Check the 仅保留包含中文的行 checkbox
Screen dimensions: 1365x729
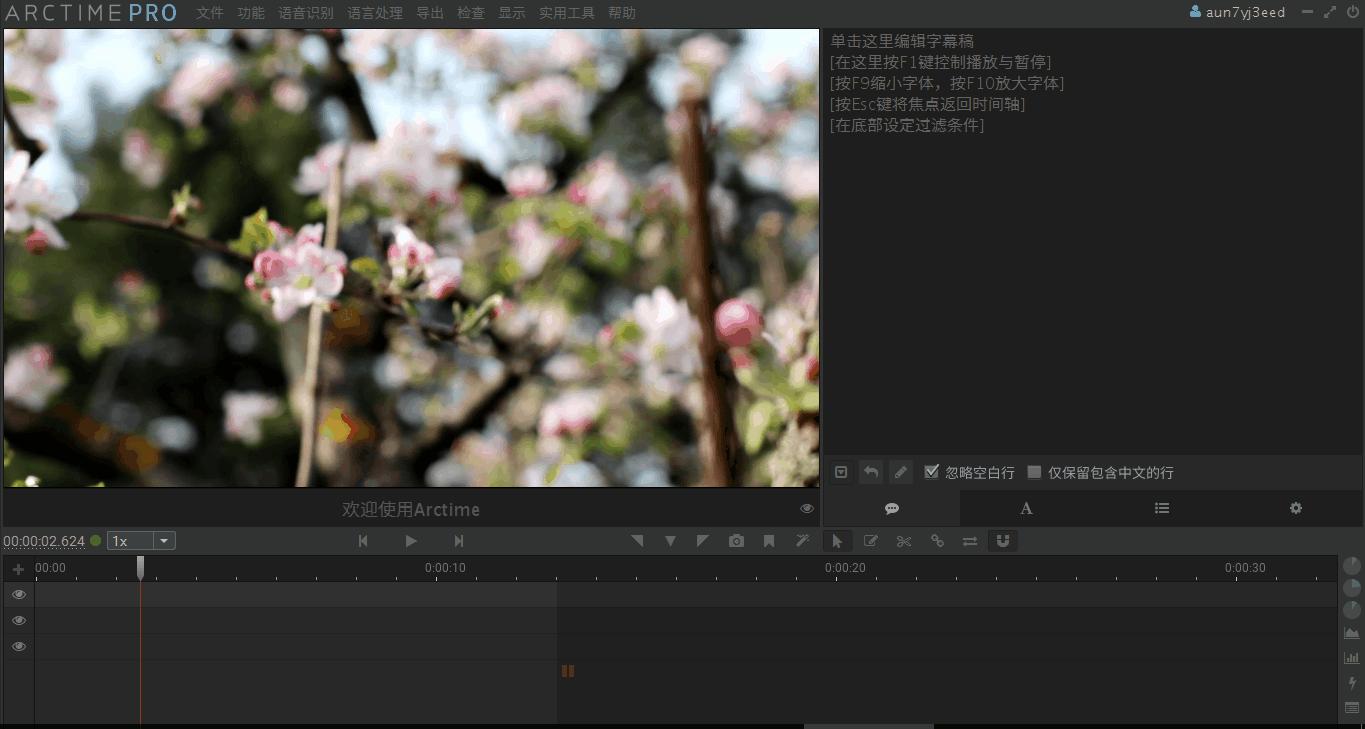pos(1037,471)
